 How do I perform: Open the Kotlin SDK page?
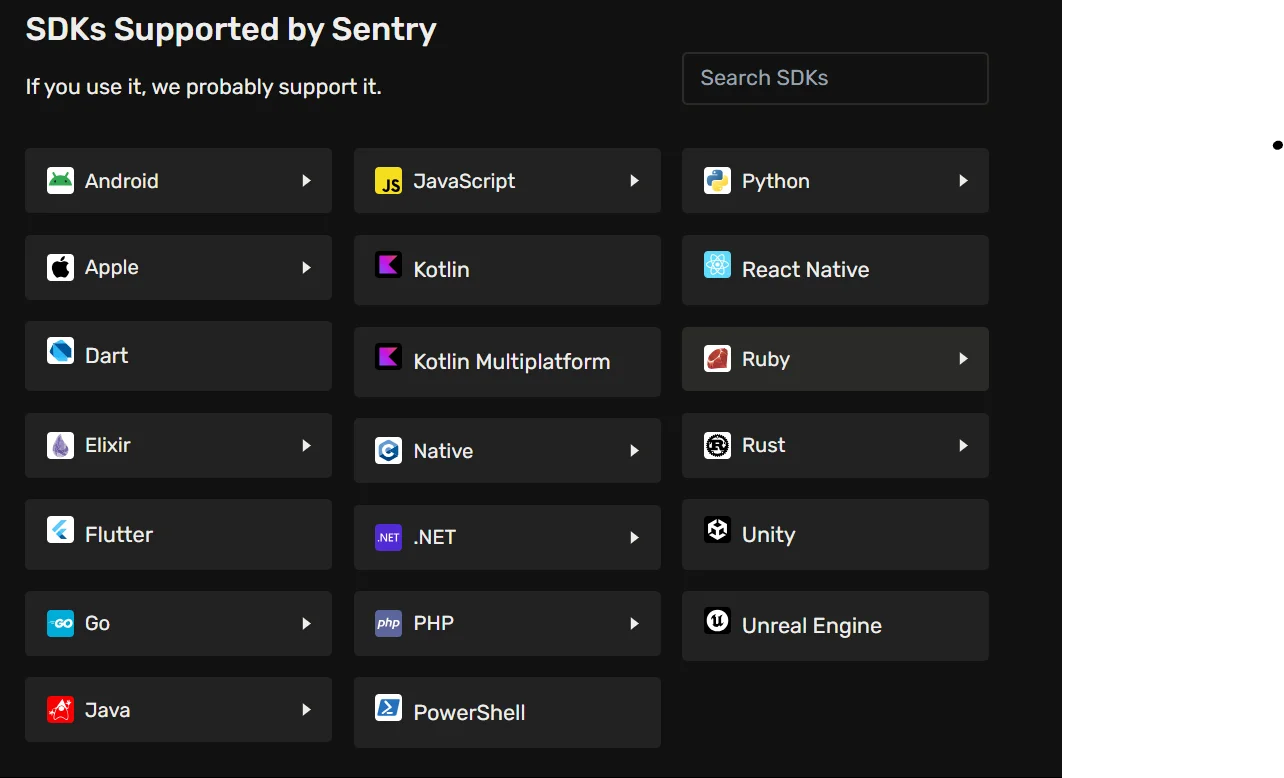coord(507,269)
